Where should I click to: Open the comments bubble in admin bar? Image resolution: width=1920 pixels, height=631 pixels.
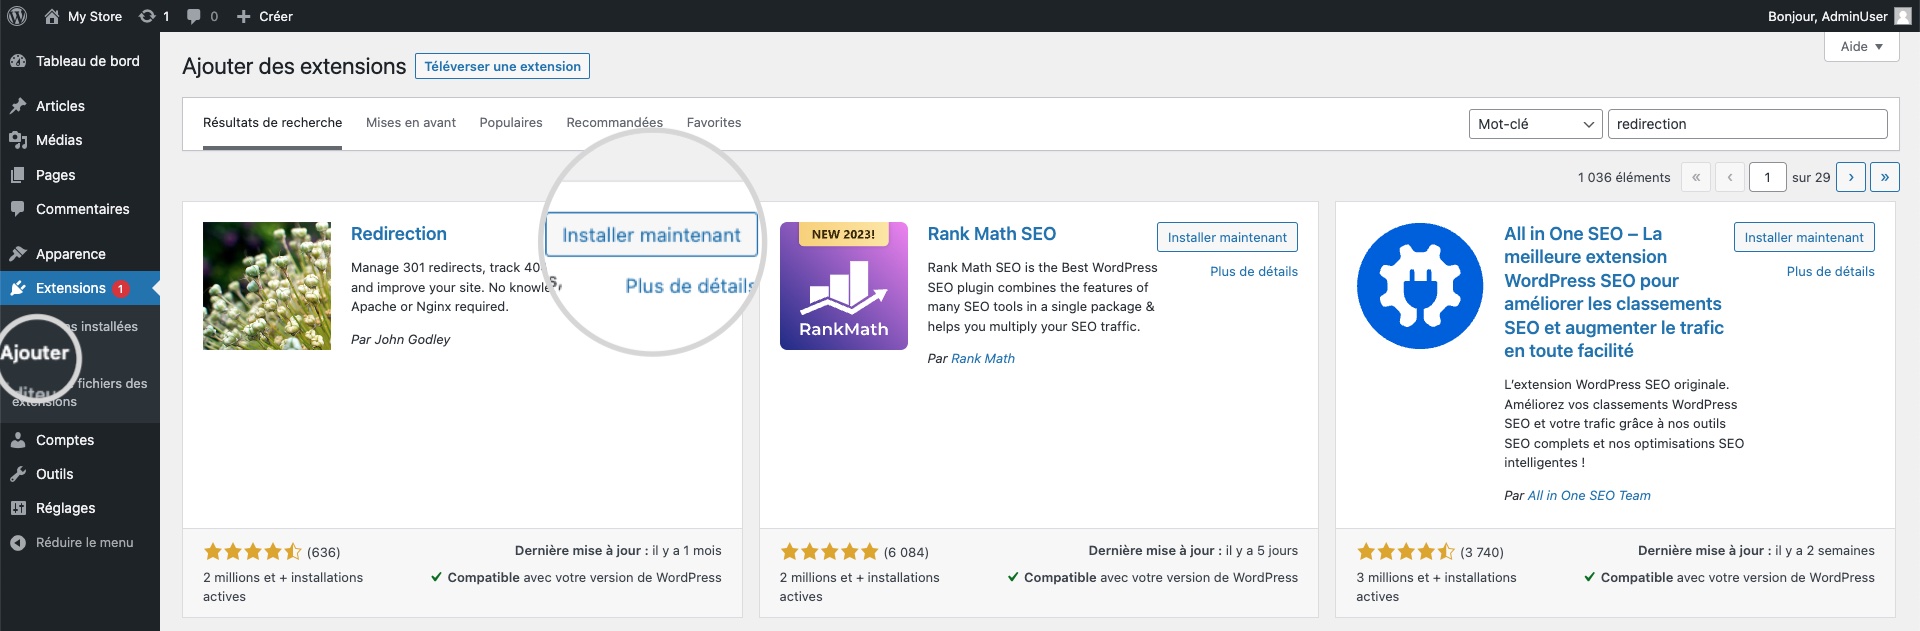tap(202, 16)
